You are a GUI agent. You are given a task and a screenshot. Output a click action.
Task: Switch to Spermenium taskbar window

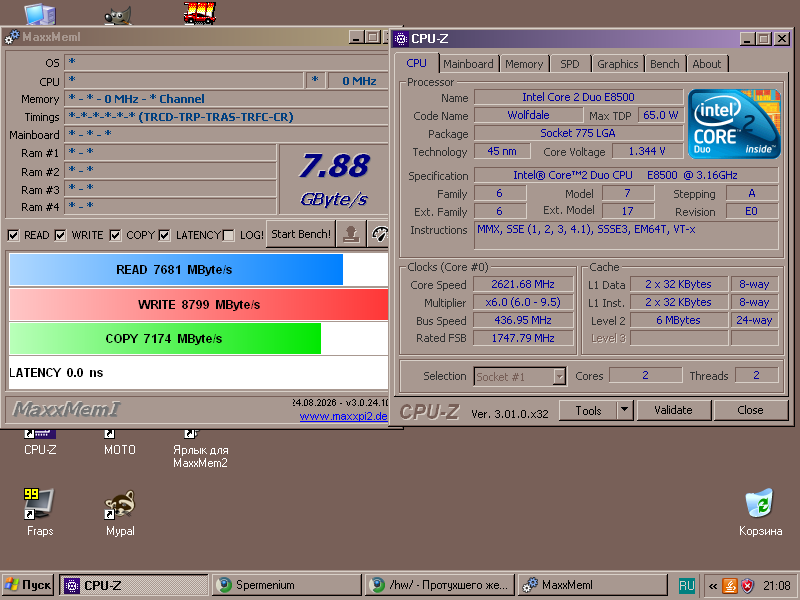click(x=288, y=585)
